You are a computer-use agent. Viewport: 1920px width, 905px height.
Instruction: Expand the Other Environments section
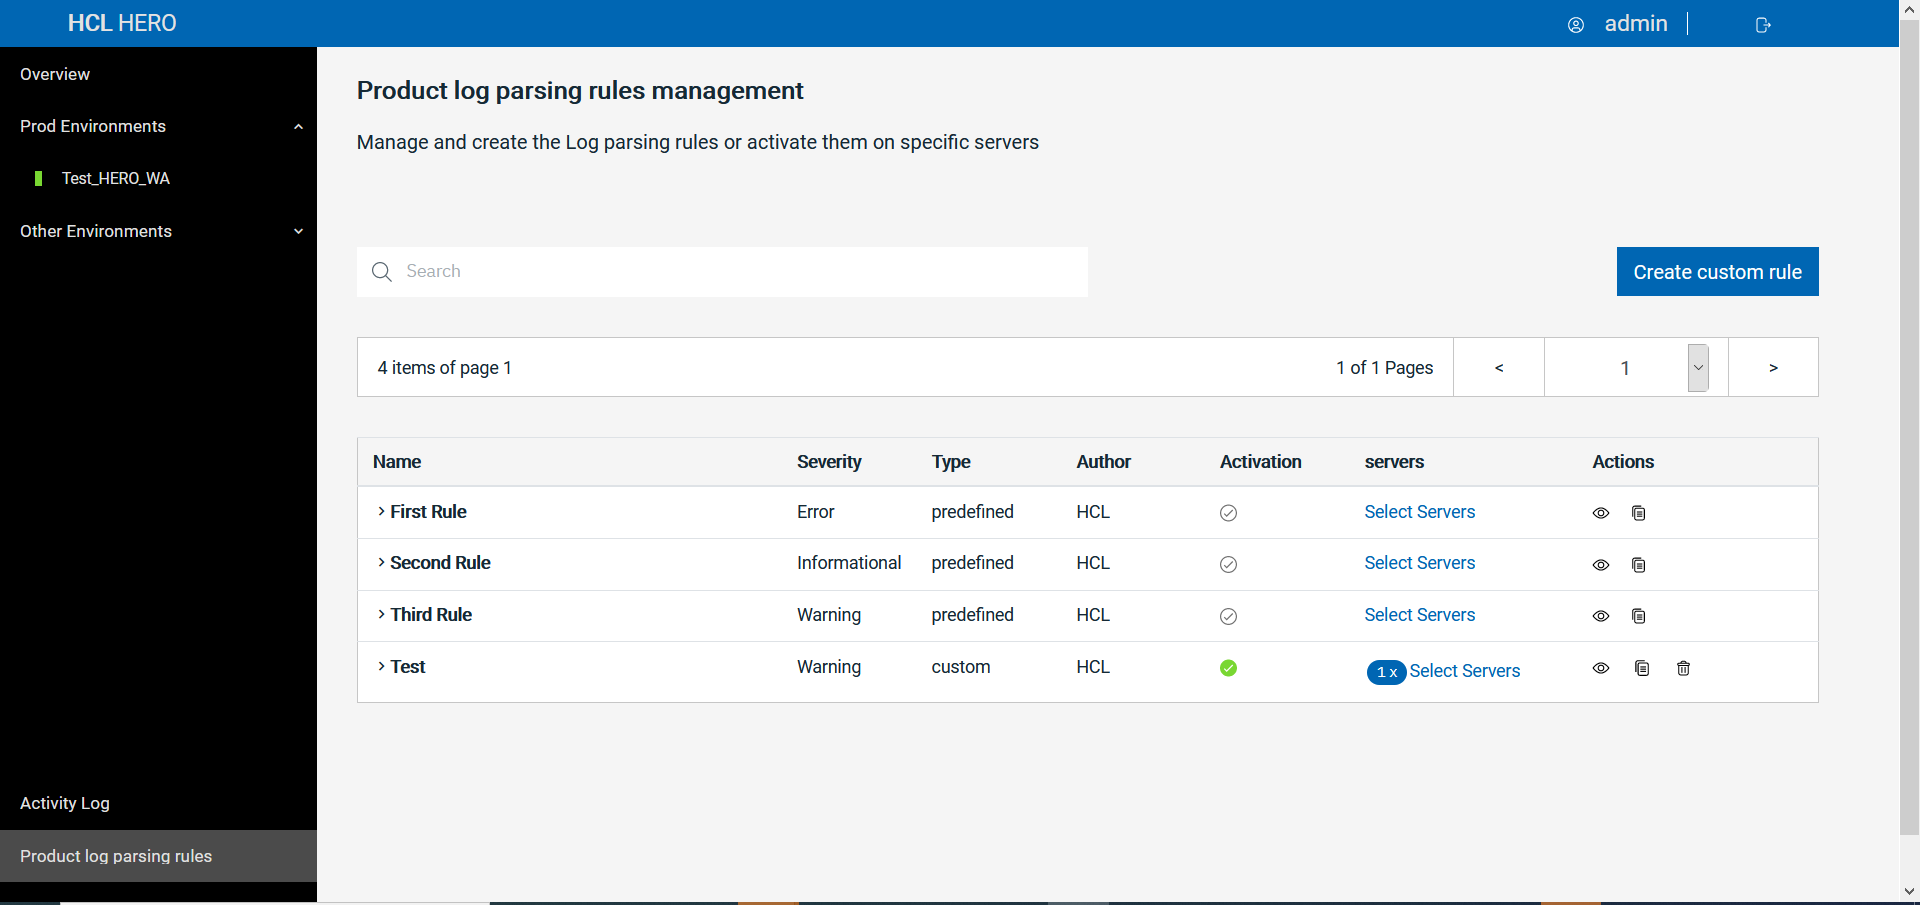tap(298, 231)
